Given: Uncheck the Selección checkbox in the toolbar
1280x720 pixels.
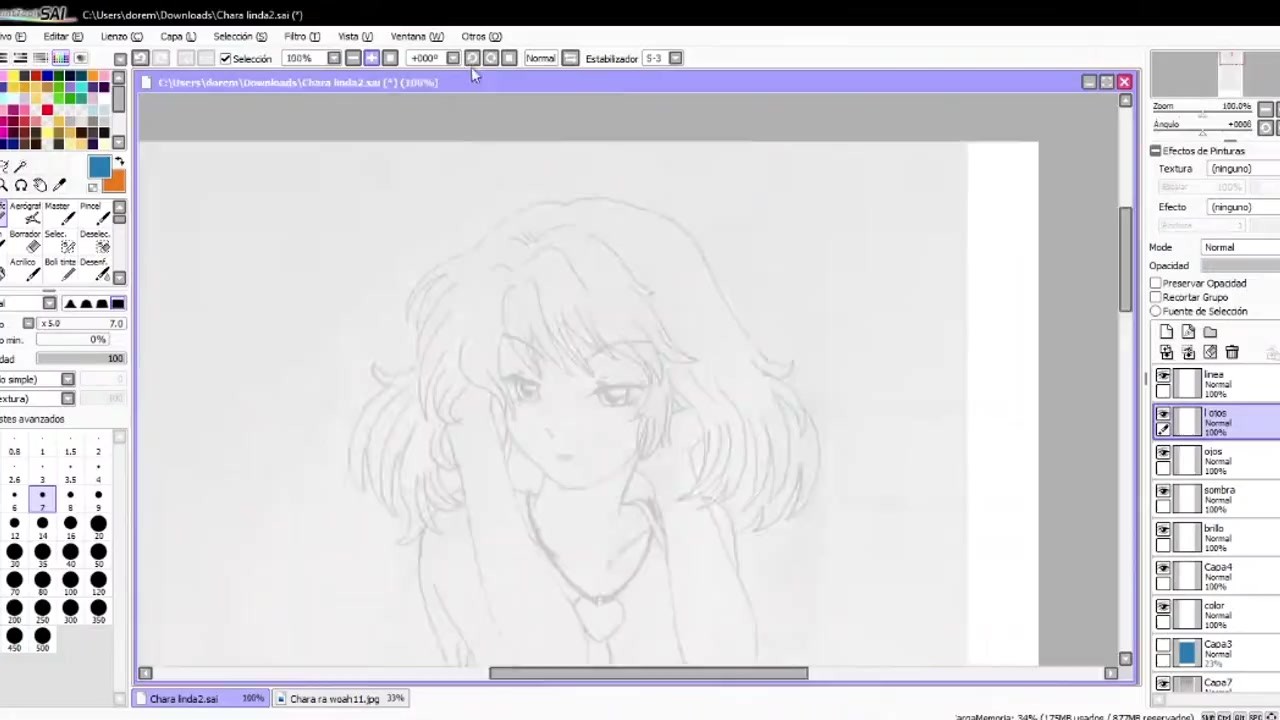Looking at the screenshot, I should (x=226, y=58).
